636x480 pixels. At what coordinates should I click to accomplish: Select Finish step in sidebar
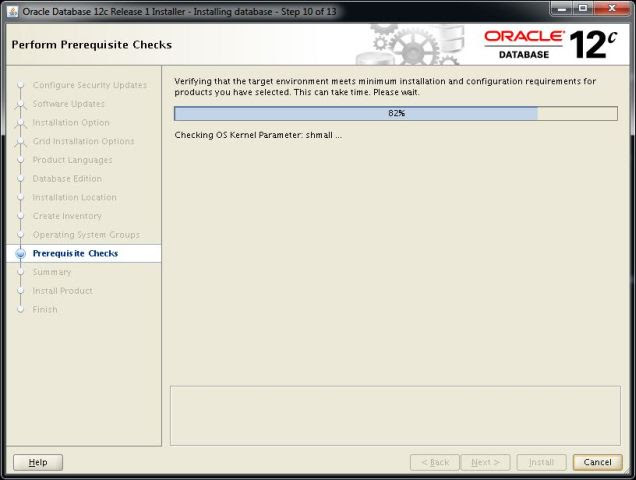tap(45, 309)
